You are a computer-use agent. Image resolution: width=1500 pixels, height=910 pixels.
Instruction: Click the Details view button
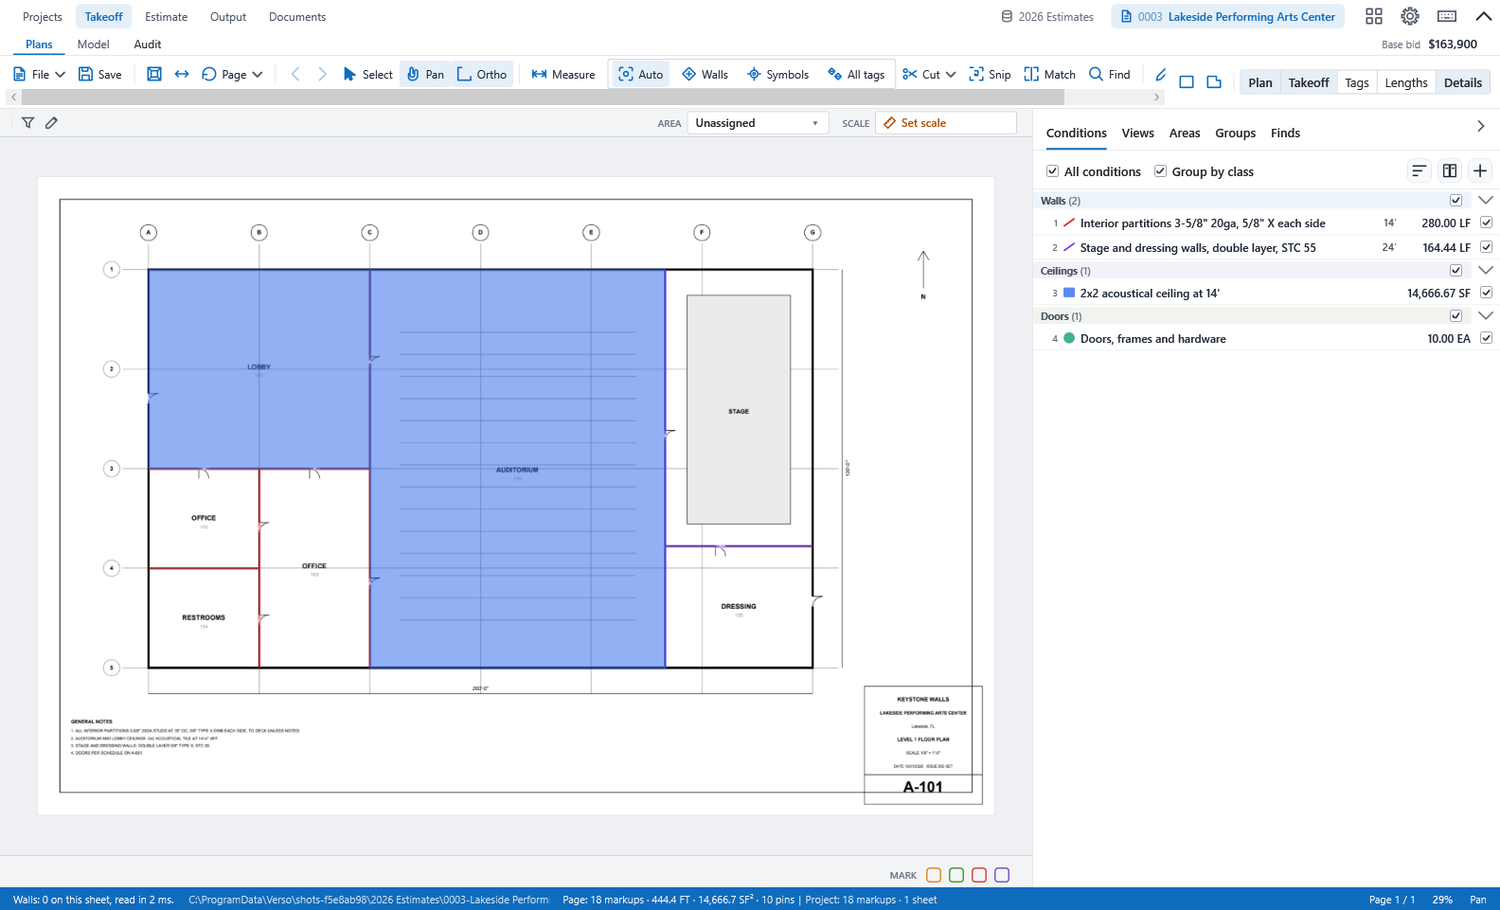click(1463, 83)
